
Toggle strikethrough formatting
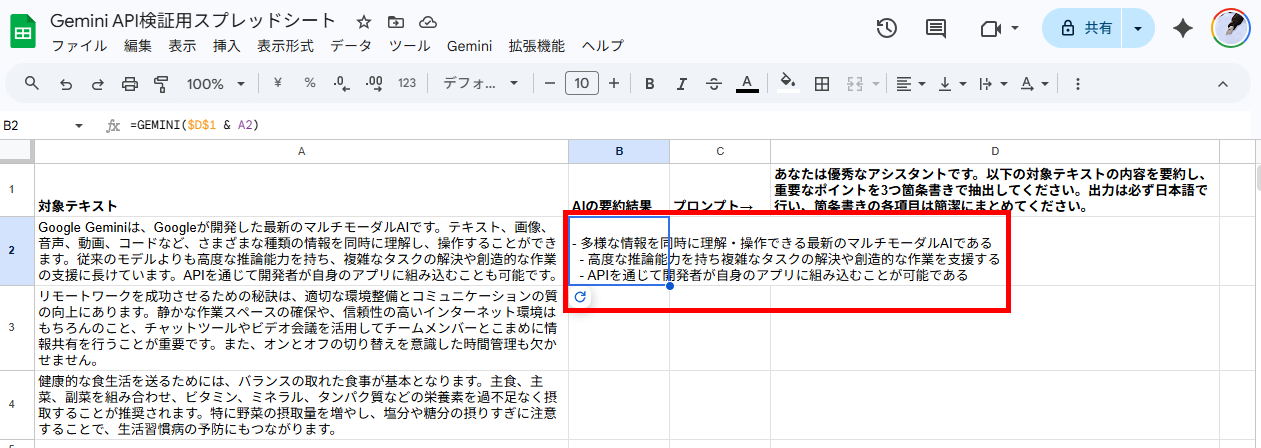tap(713, 83)
